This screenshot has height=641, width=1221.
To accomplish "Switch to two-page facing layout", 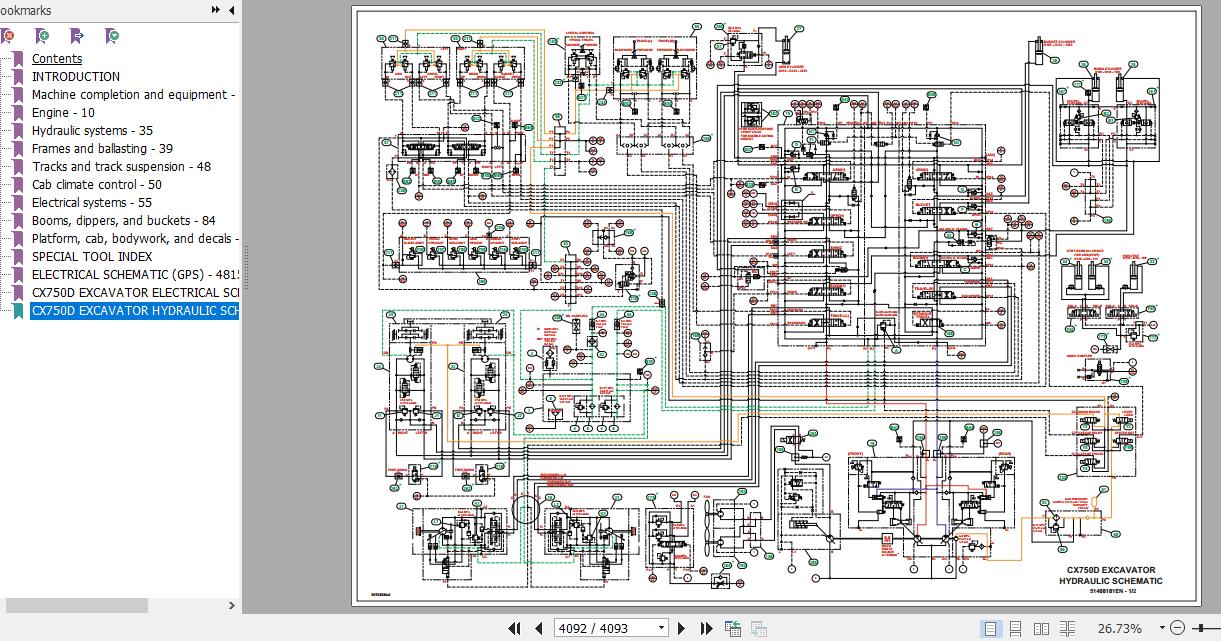I will (x=1041, y=628).
